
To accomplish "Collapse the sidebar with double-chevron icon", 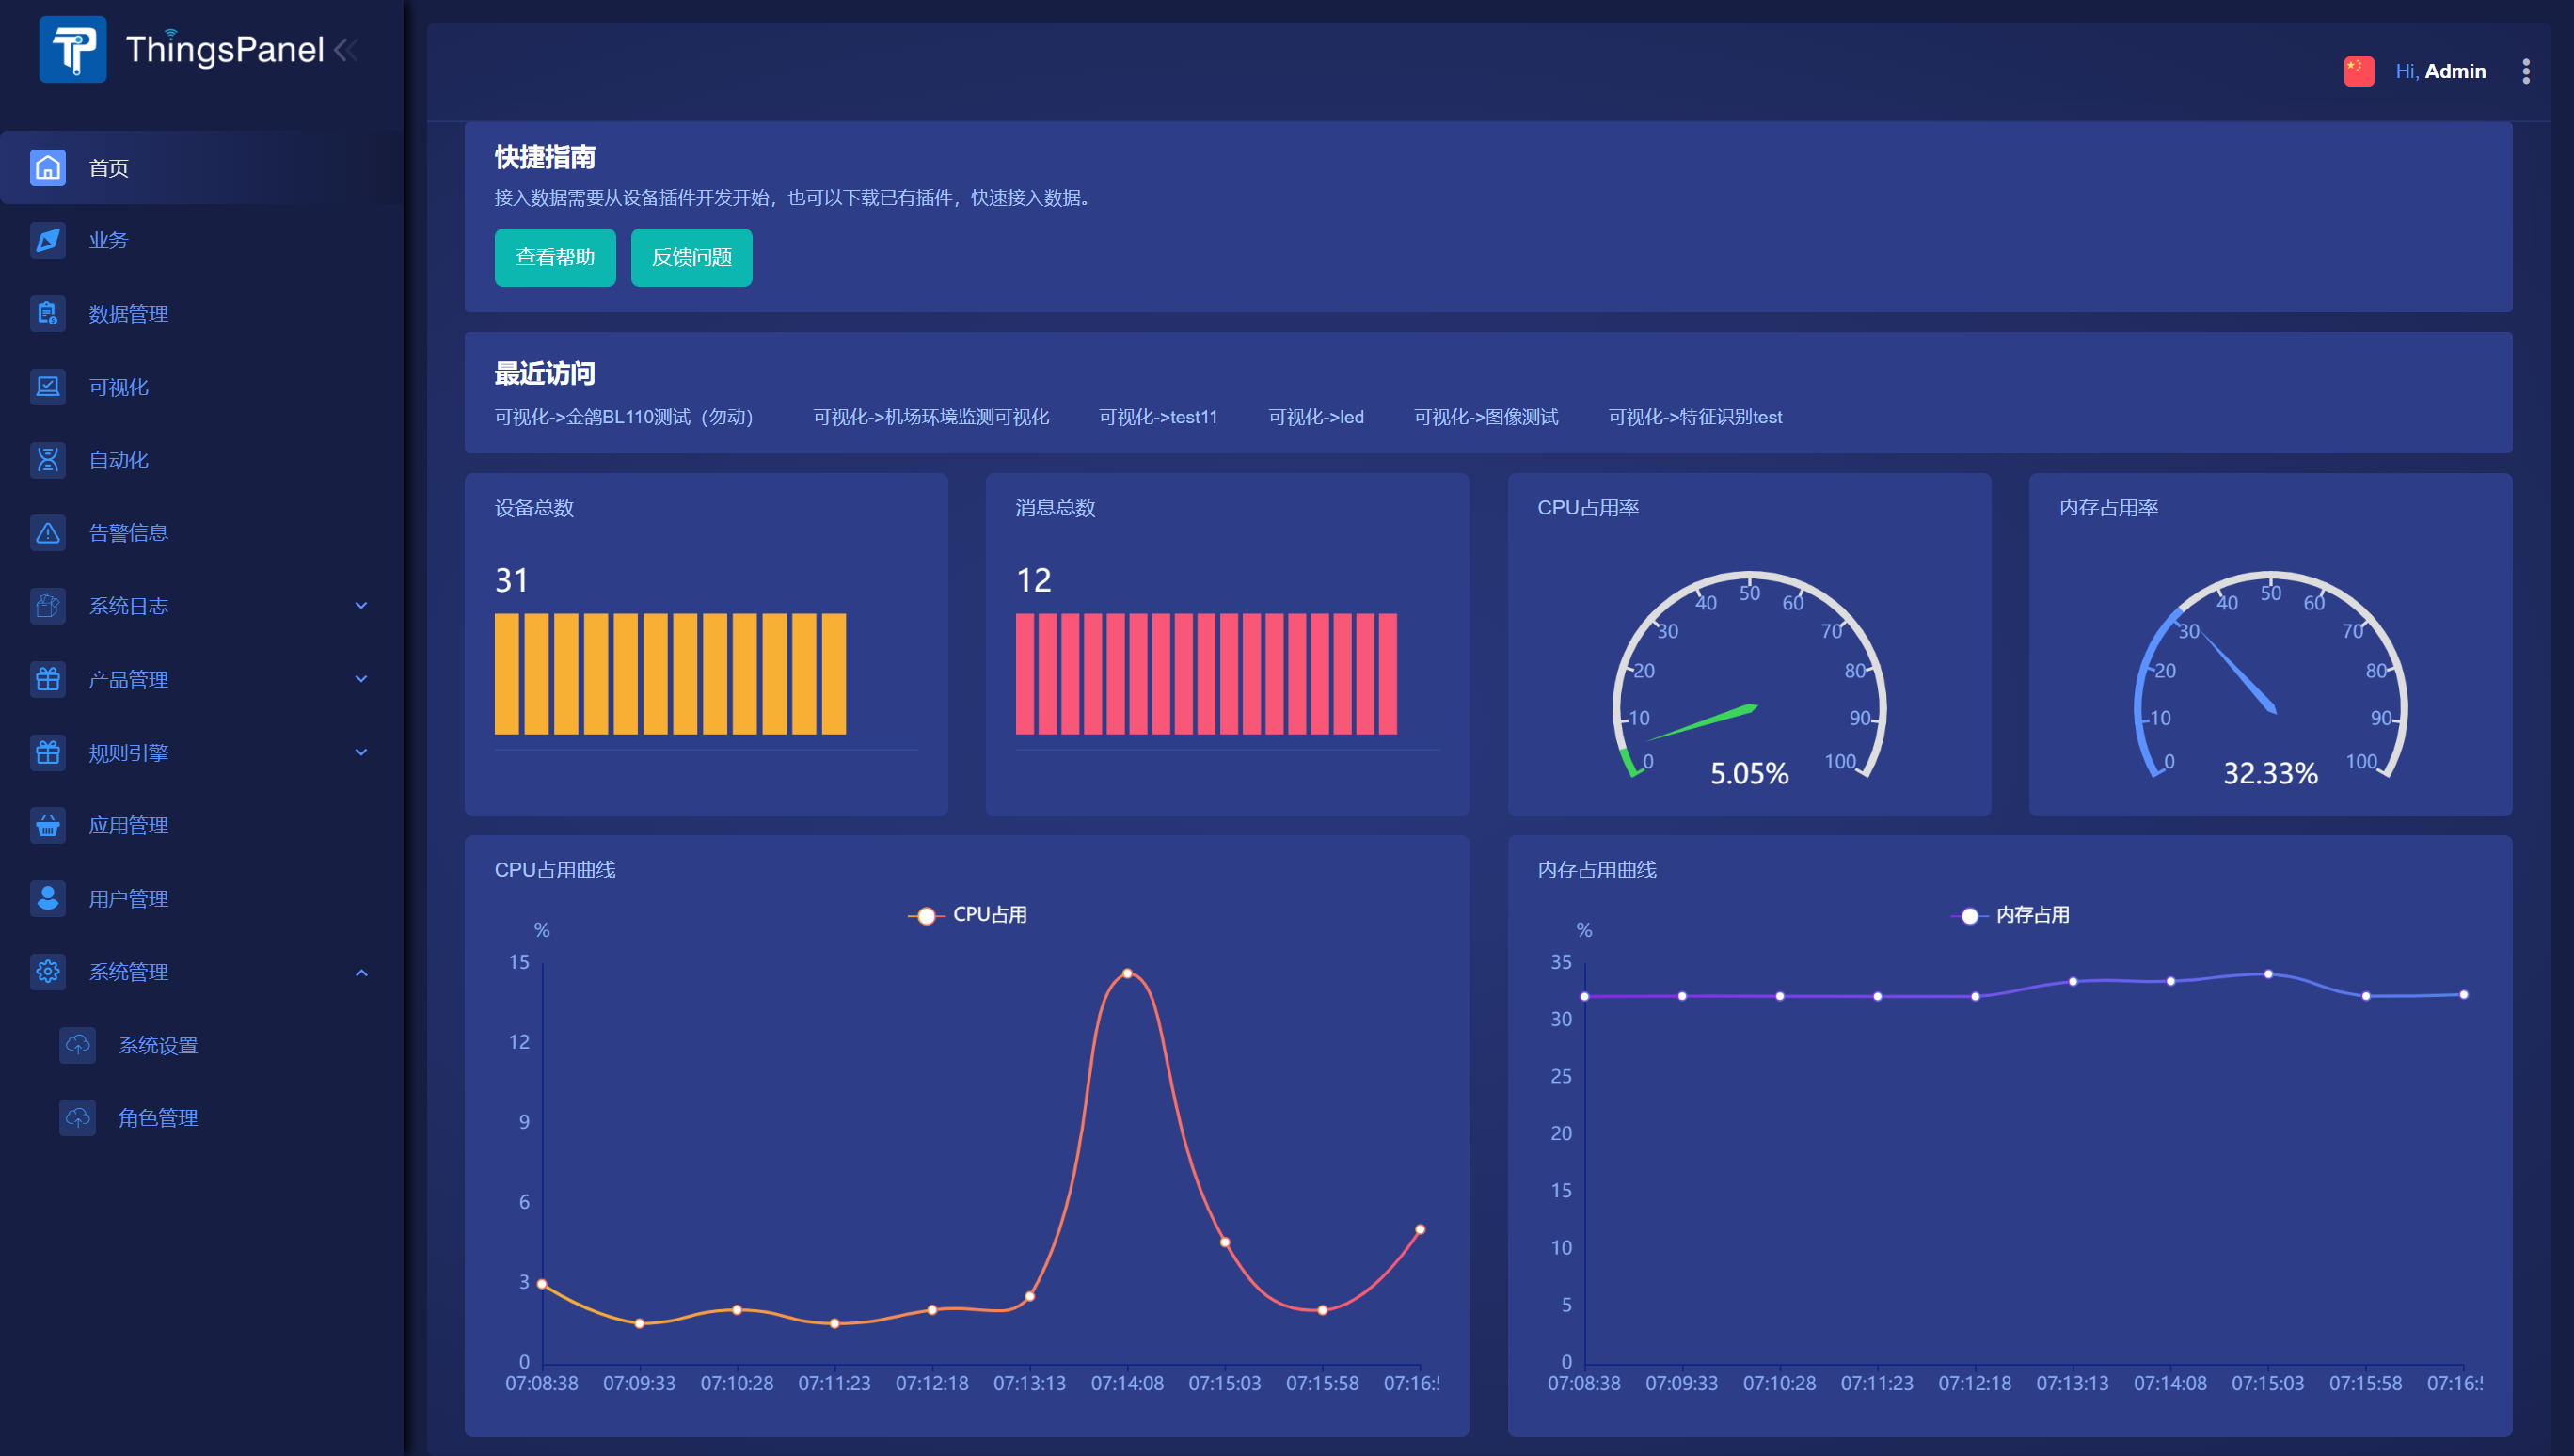I will [346, 50].
